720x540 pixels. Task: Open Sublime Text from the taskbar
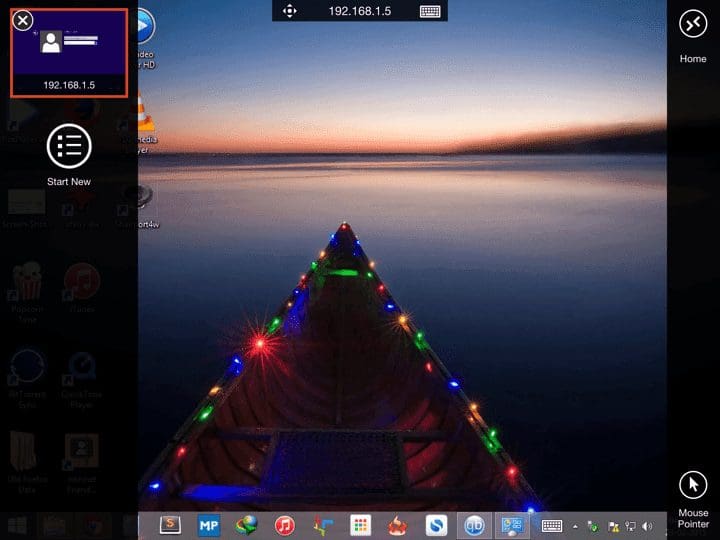click(170, 525)
